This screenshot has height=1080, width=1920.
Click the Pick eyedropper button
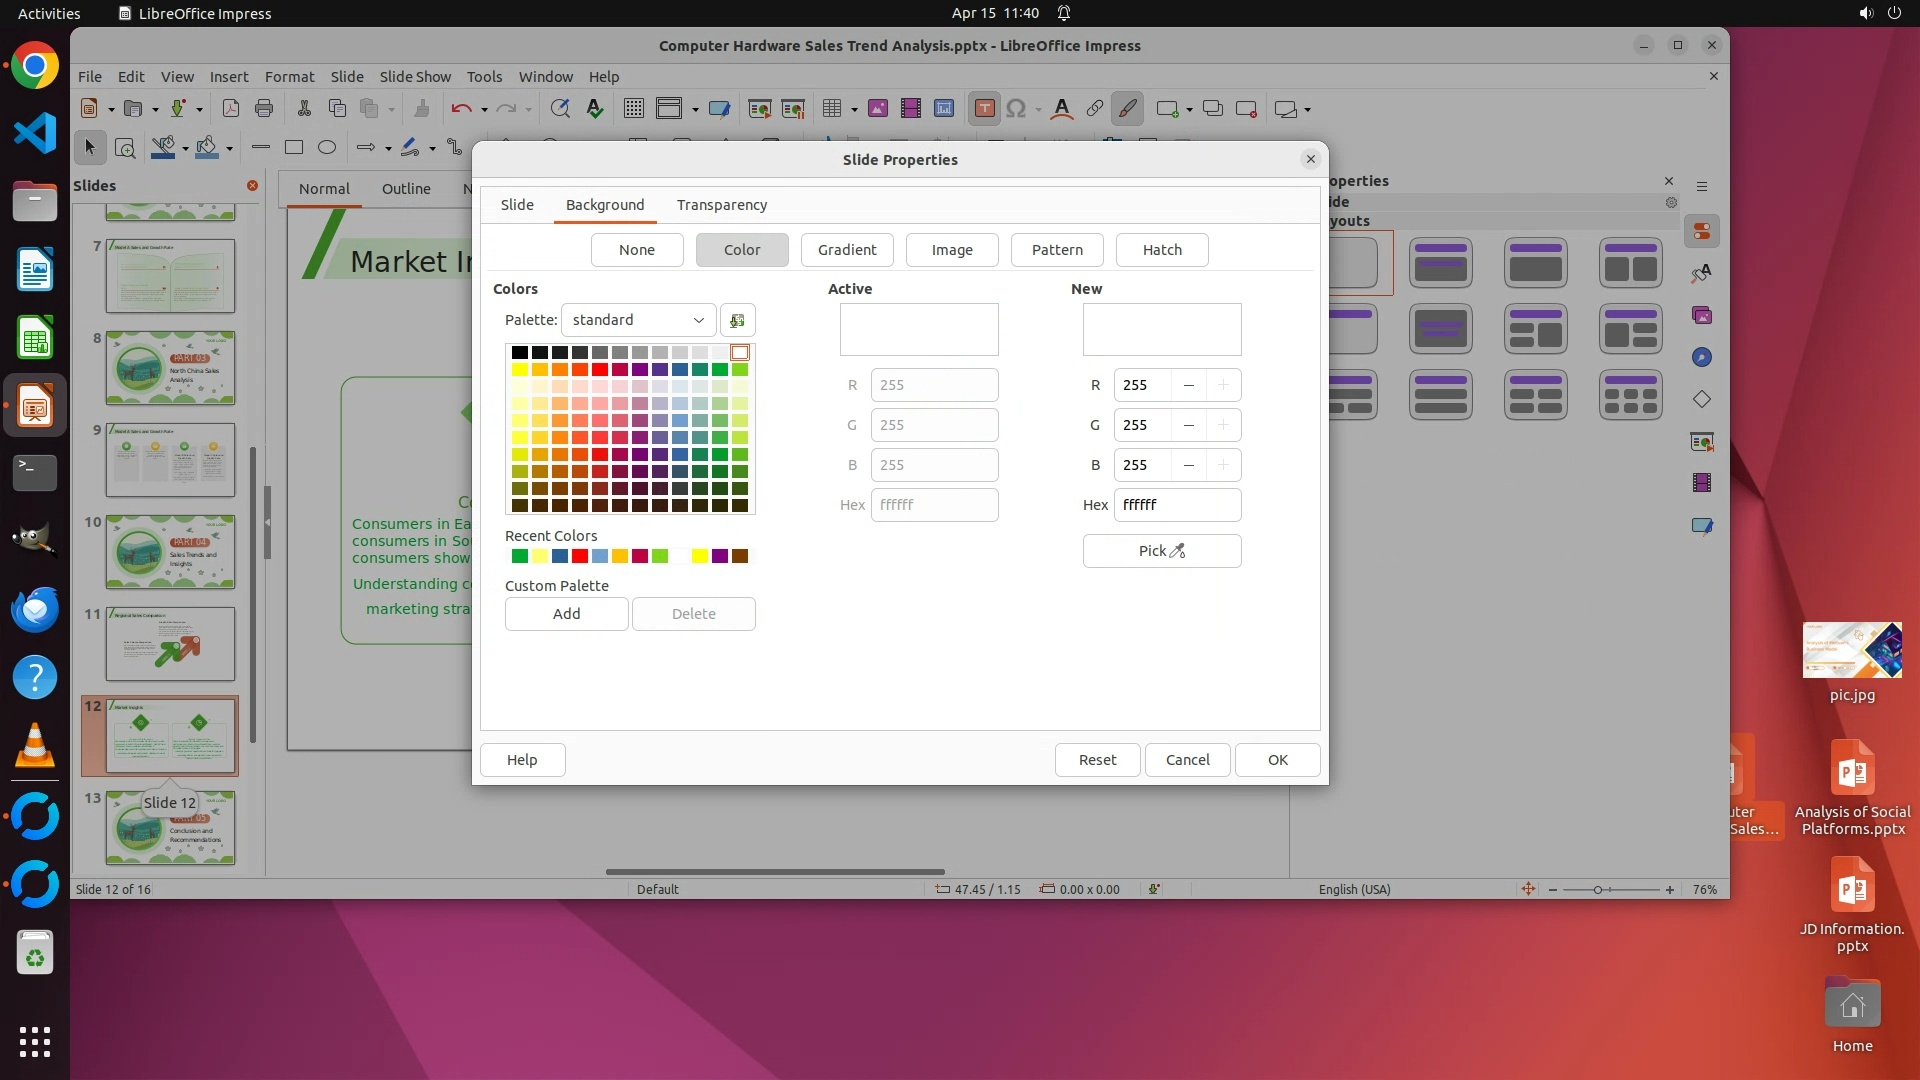click(x=1161, y=551)
